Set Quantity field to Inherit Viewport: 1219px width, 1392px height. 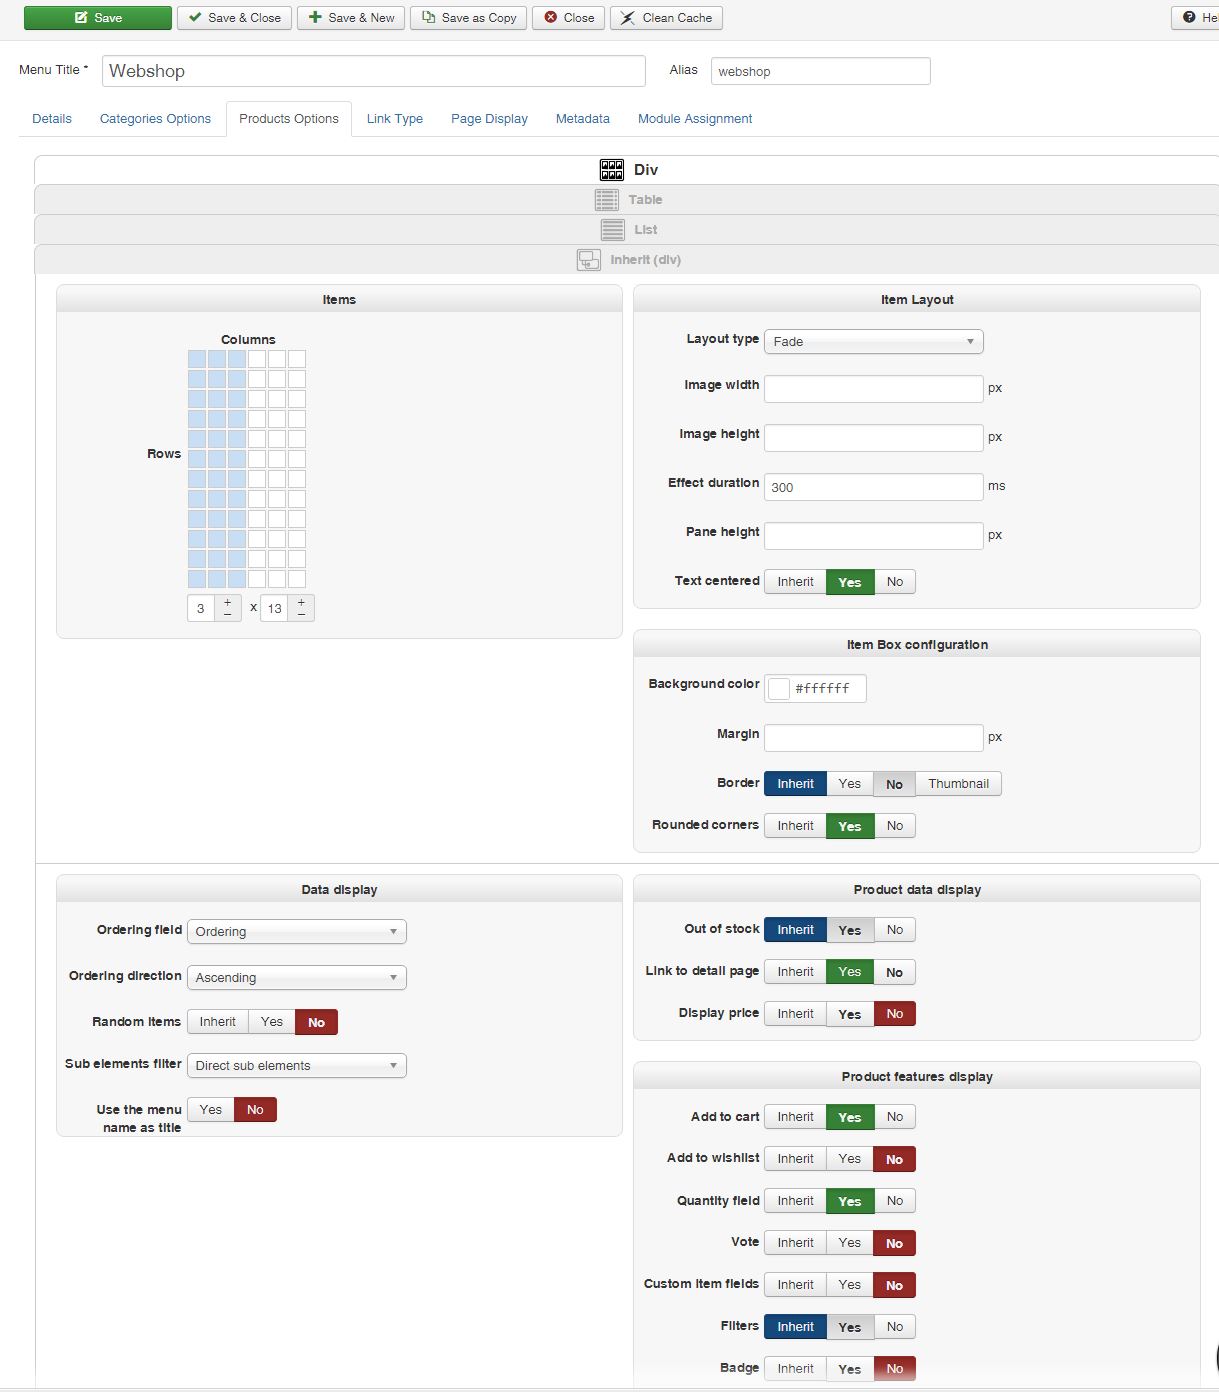pyautogui.click(x=796, y=1201)
